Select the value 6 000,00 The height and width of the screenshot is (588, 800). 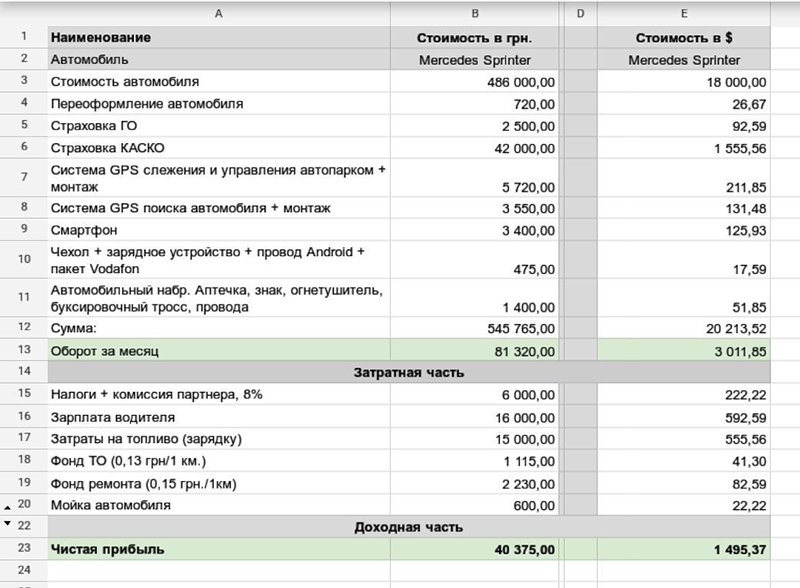(x=475, y=395)
